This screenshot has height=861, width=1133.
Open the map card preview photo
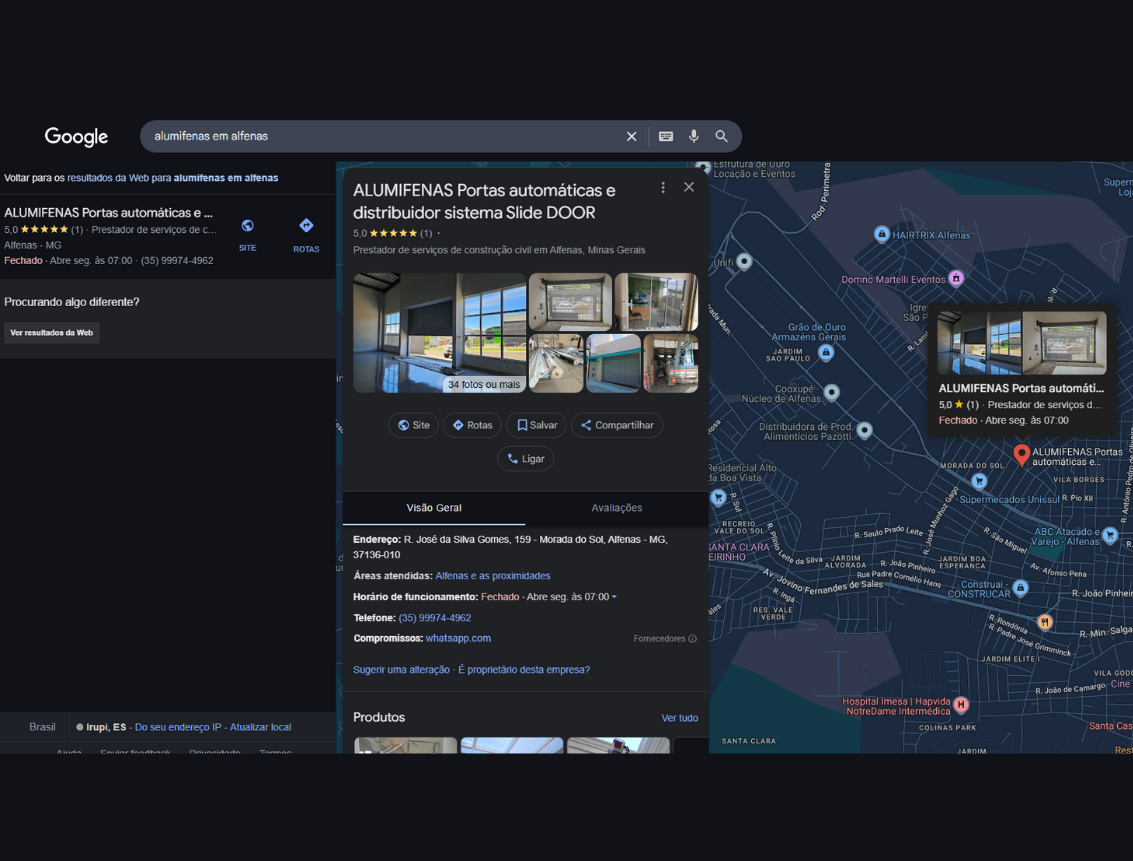click(x=1022, y=342)
